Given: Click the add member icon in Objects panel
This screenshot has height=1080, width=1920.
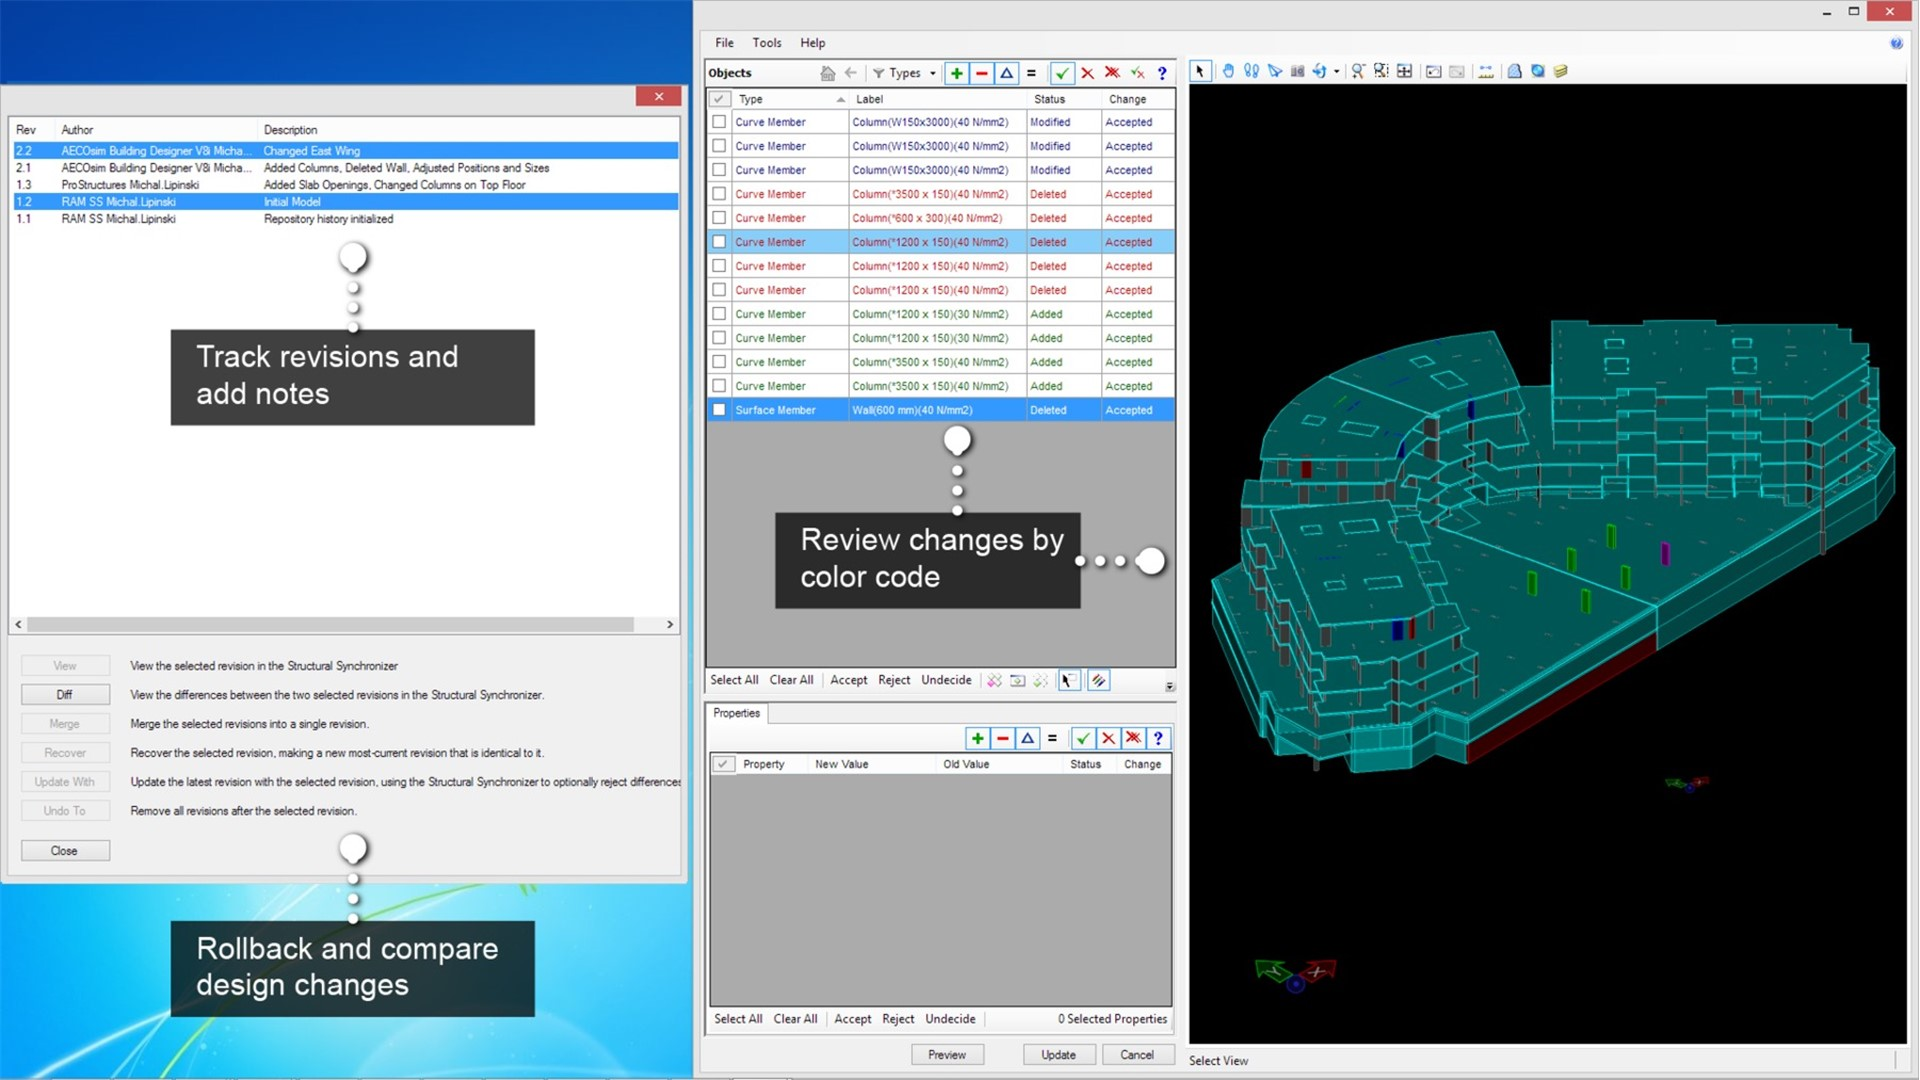Looking at the screenshot, I should (x=956, y=73).
